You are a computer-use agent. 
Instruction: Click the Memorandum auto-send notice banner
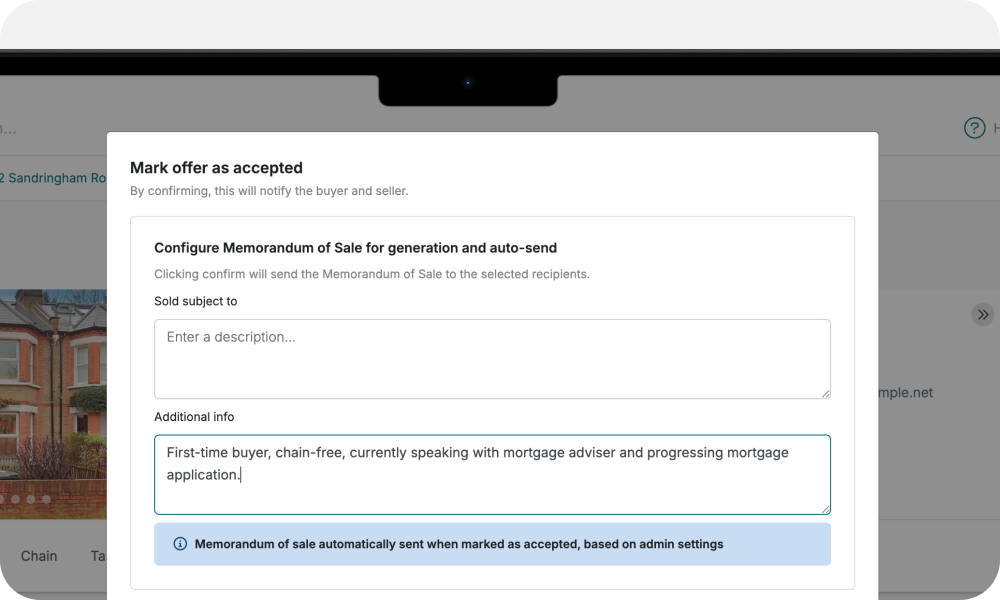492,543
